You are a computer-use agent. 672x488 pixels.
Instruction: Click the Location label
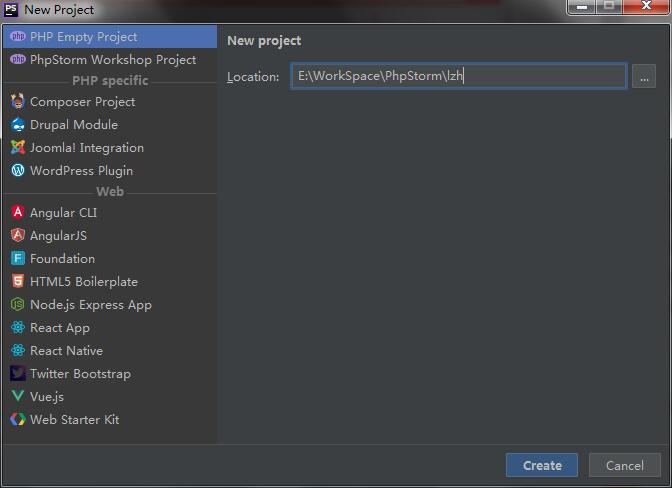[253, 77]
